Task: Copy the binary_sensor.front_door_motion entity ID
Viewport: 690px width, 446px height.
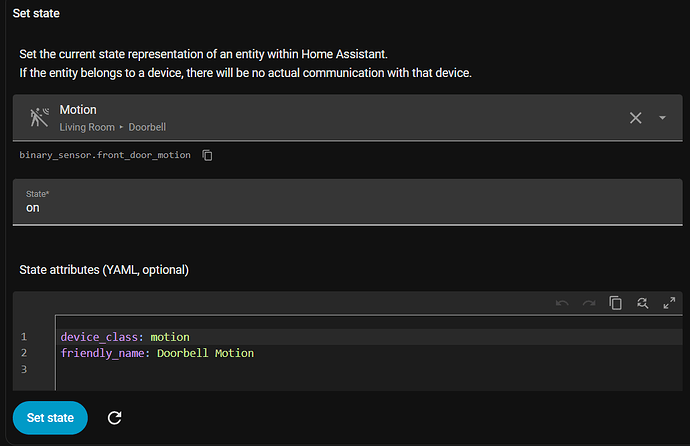Action: (x=207, y=155)
